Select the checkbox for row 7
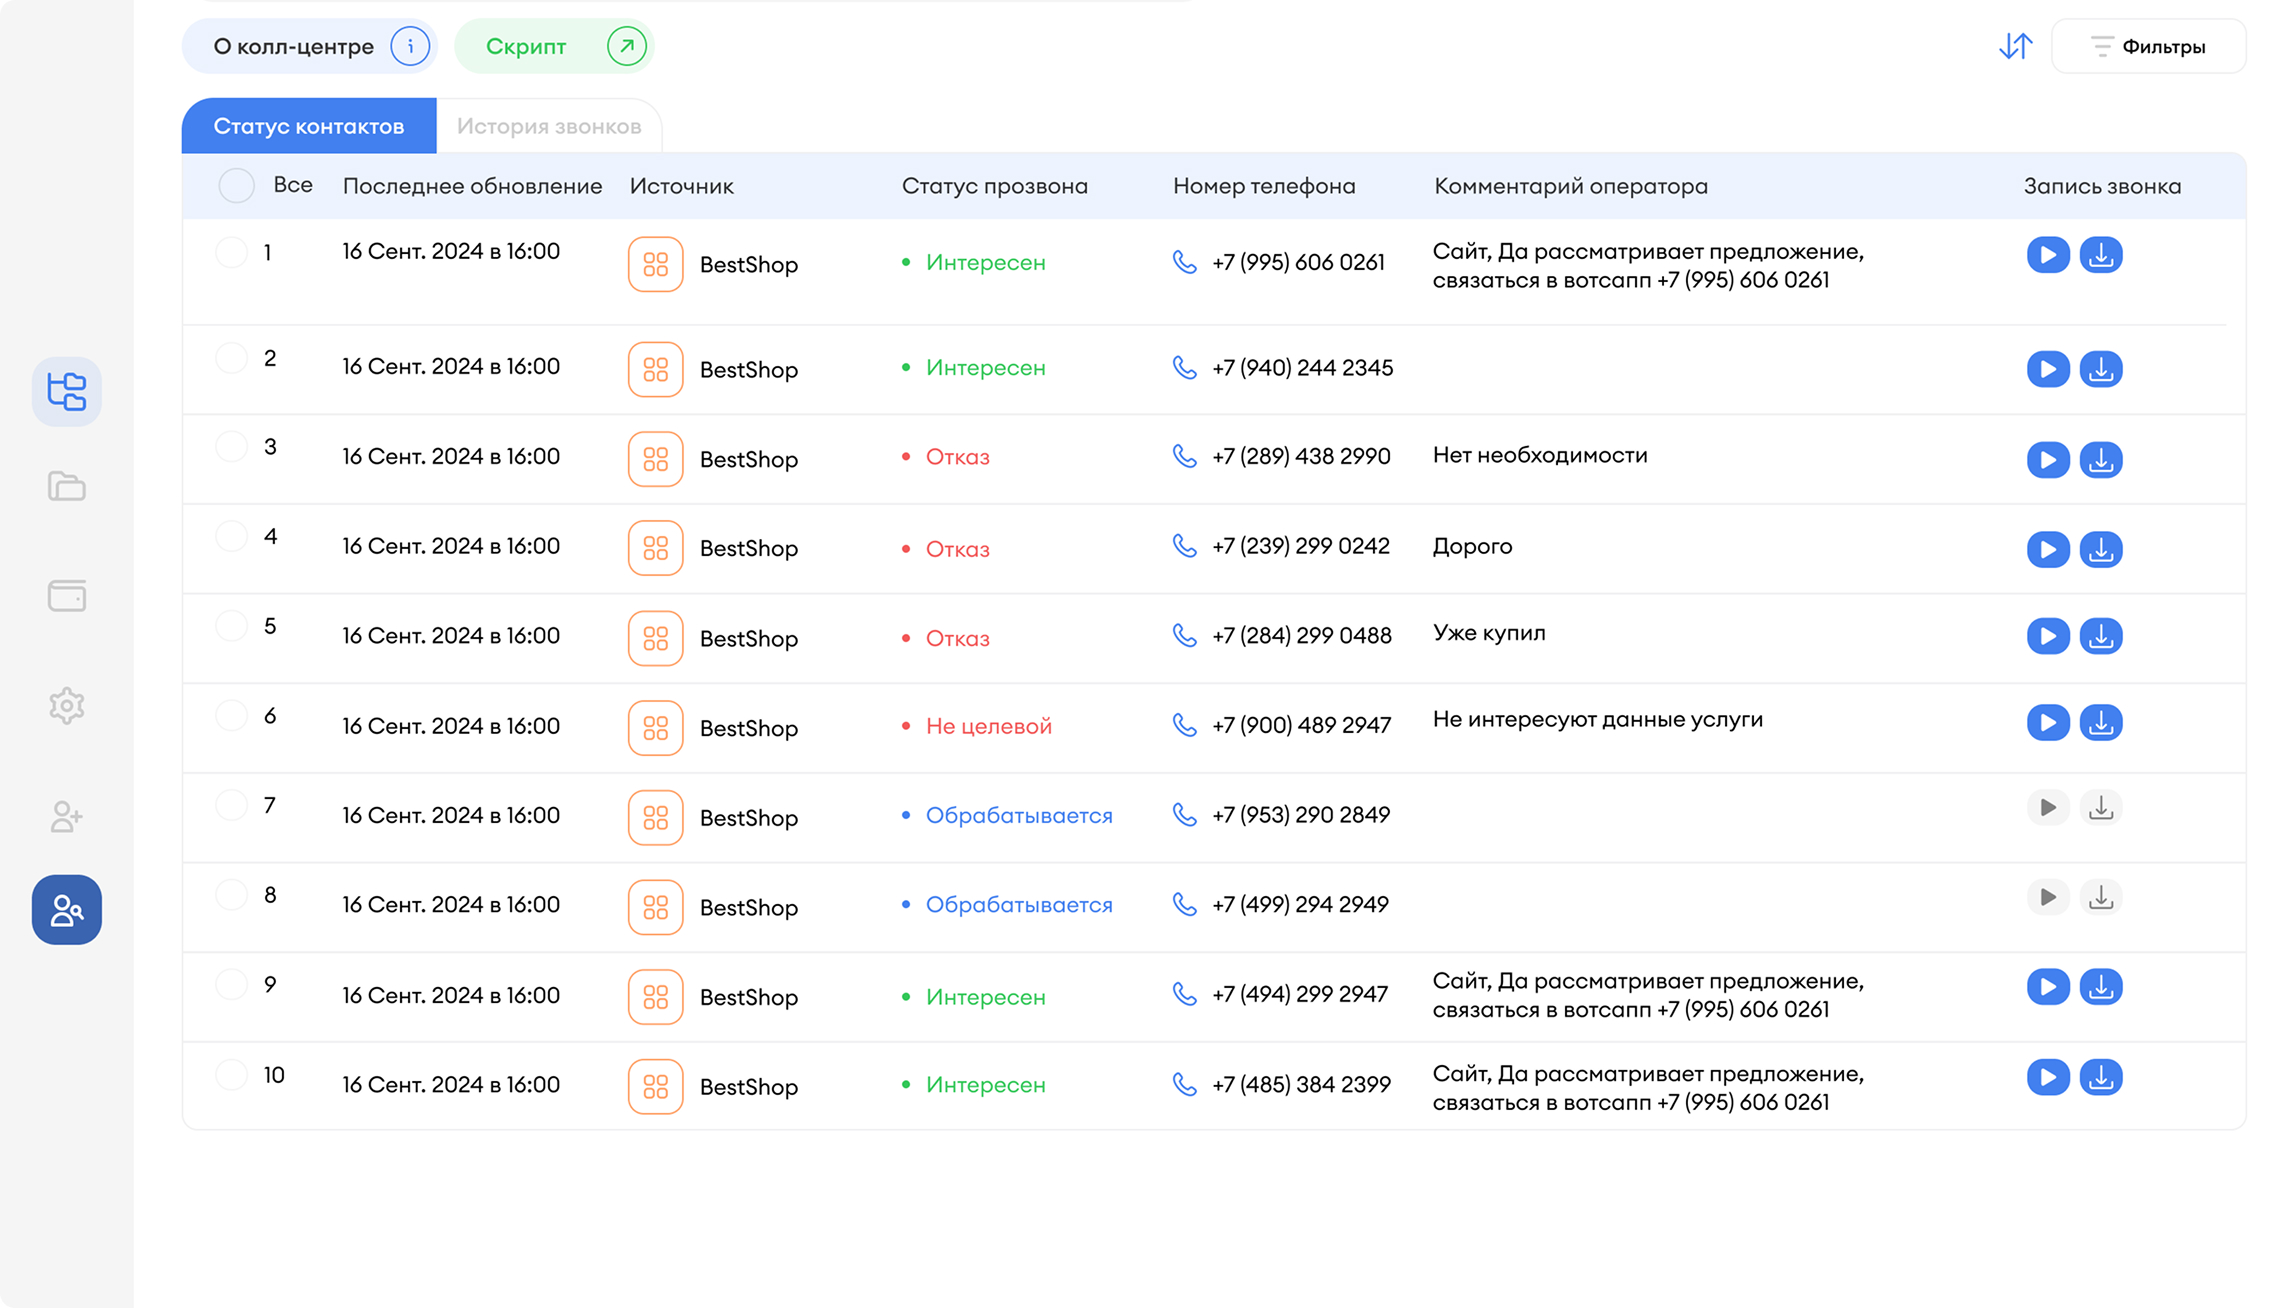Image resolution: width=2295 pixels, height=1308 pixels. (231, 805)
